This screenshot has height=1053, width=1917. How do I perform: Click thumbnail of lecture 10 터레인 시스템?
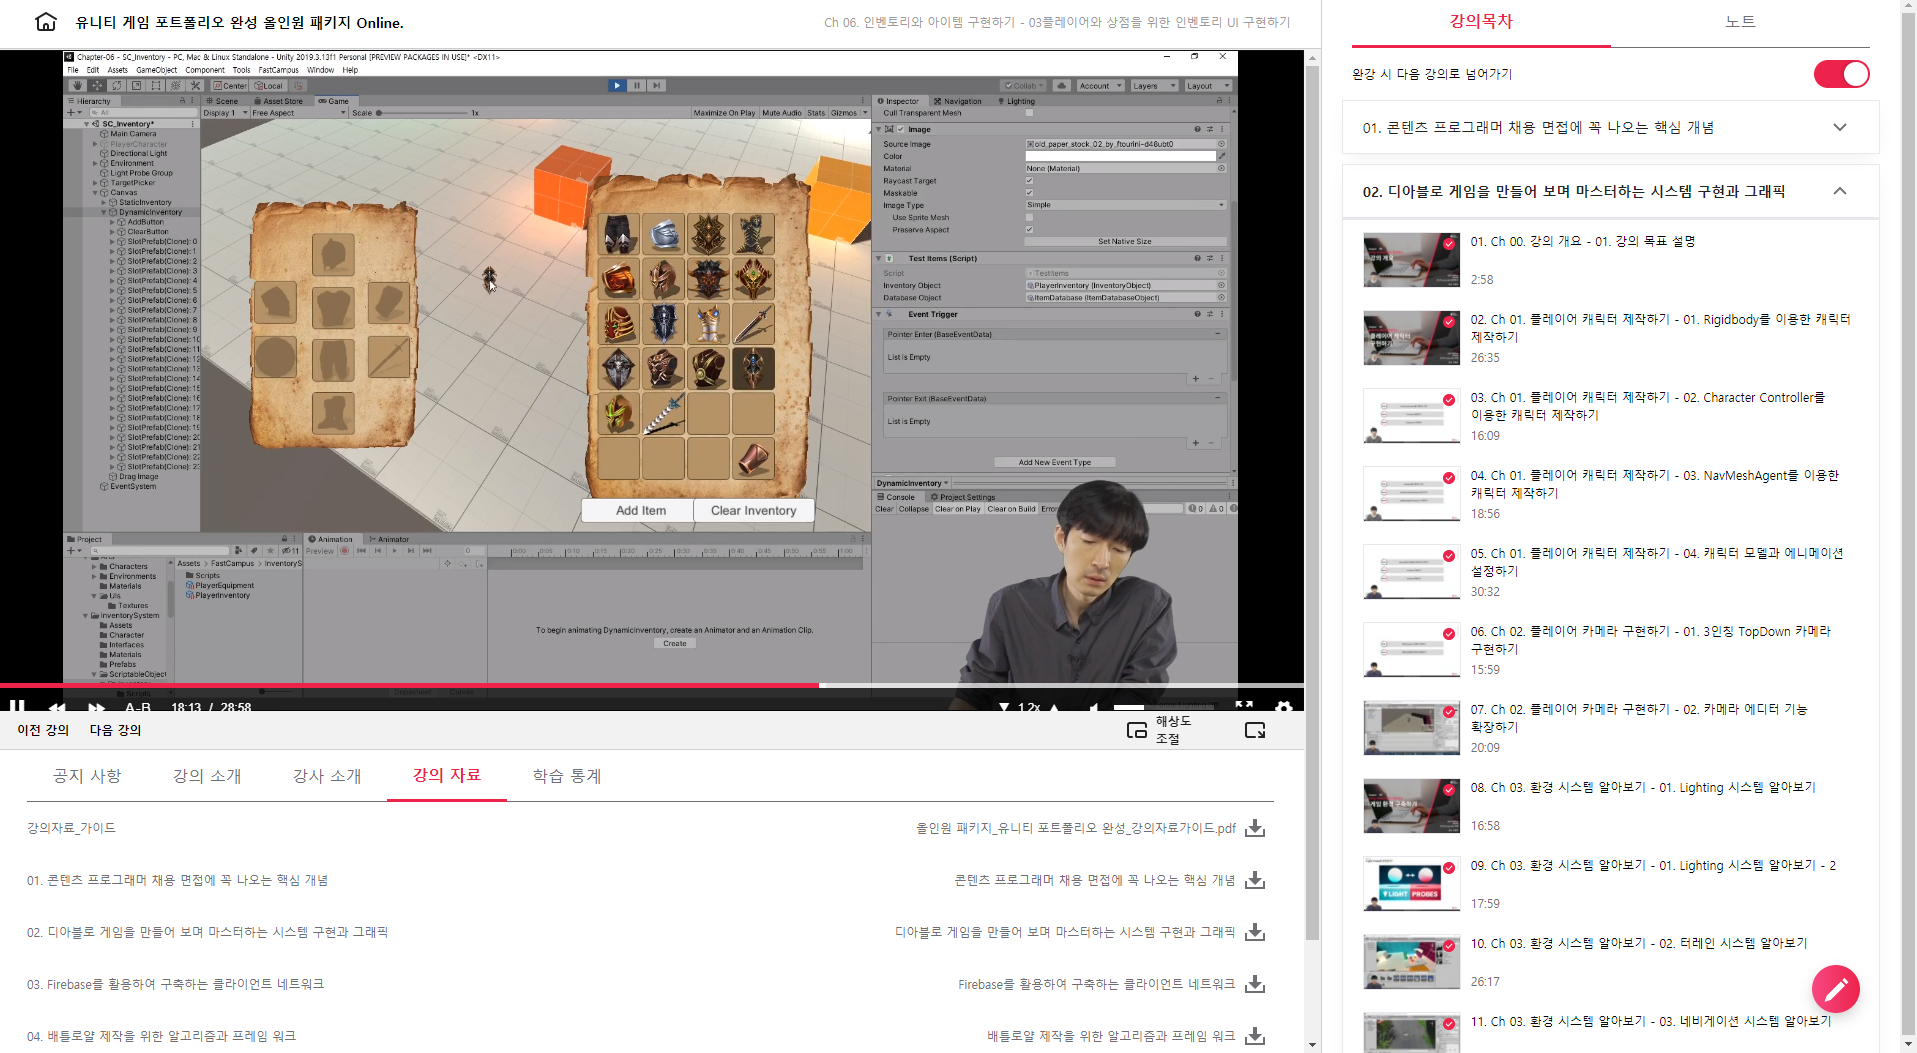pos(1411,962)
